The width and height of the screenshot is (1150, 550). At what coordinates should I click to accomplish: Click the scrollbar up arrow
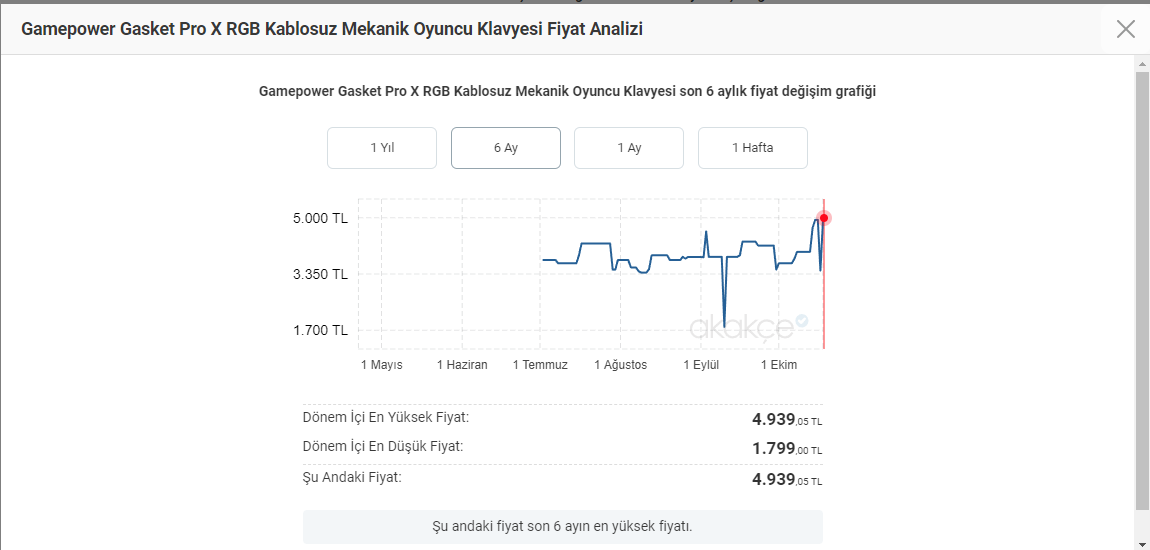point(1142,63)
